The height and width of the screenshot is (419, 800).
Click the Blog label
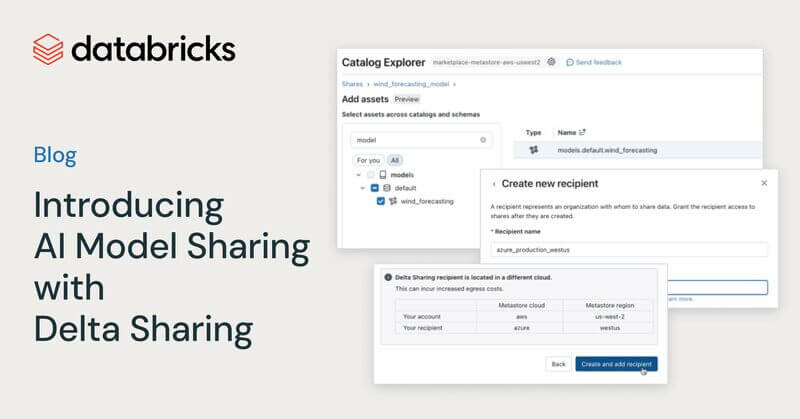click(x=55, y=155)
